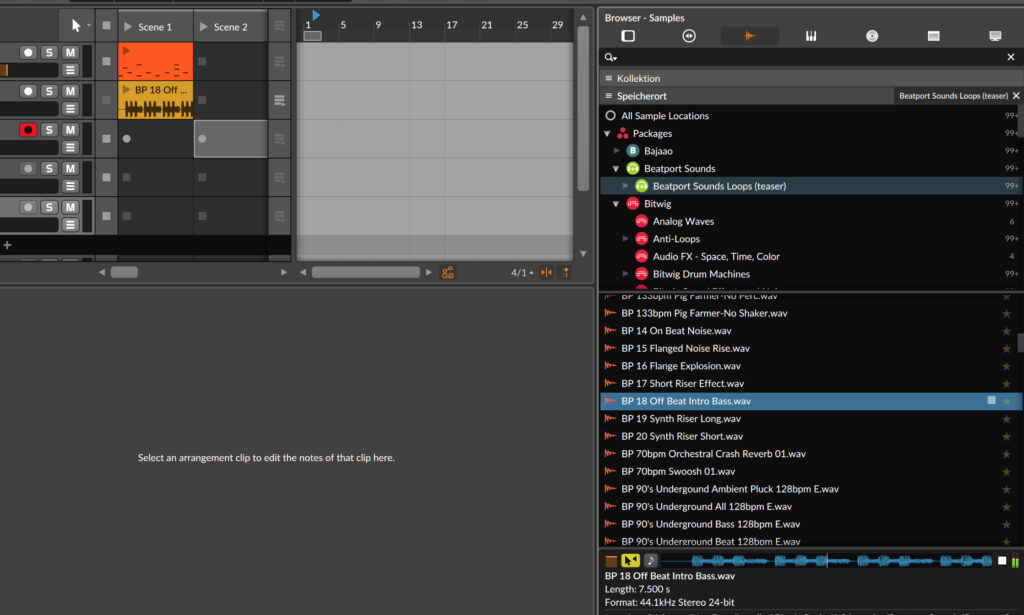Viewport: 1024px width, 615px height.
Task: Solo the first track
Action: click(49, 52)
